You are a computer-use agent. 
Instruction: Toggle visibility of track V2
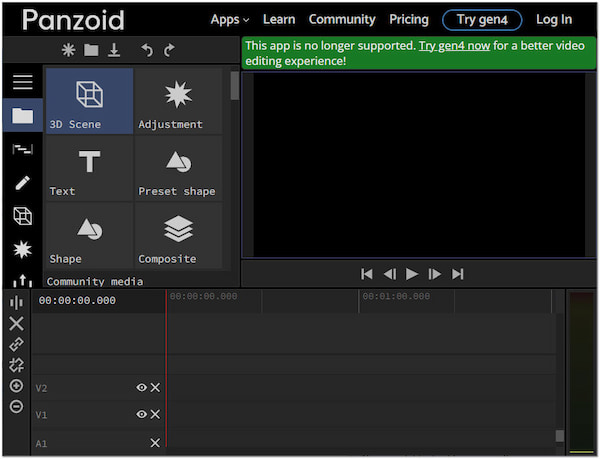142,387
